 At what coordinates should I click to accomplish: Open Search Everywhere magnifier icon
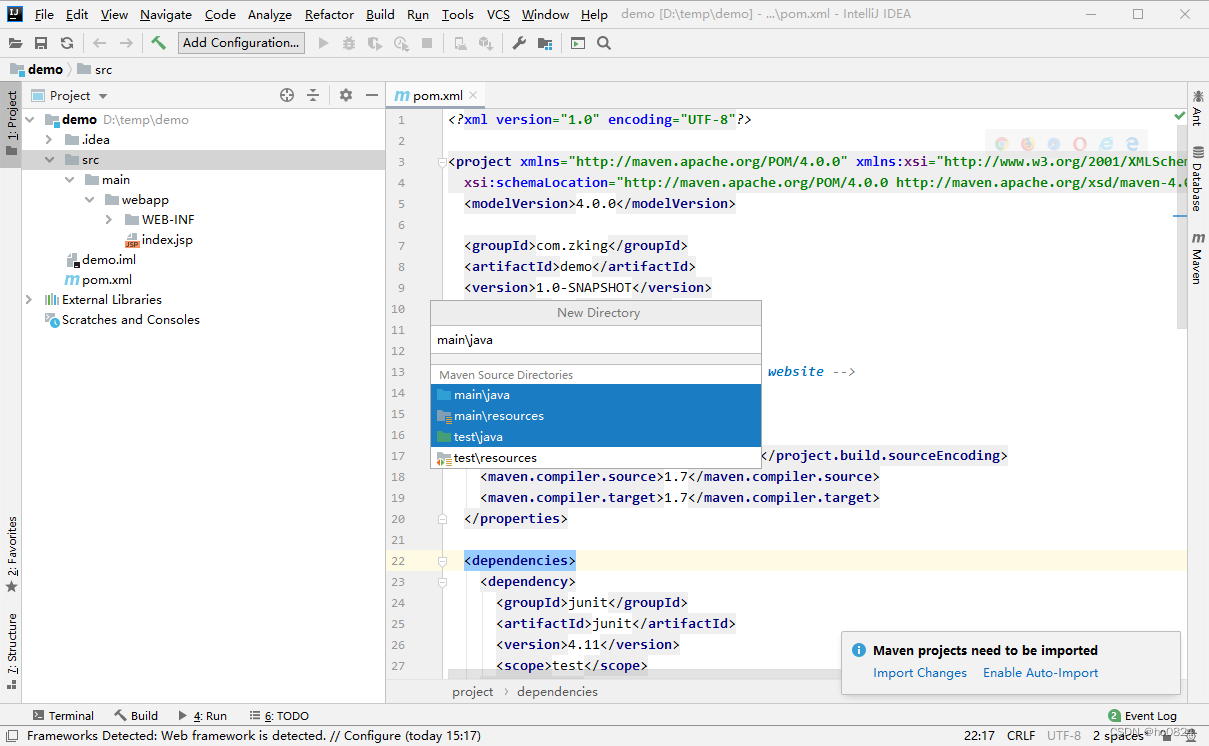coord(604,43)
